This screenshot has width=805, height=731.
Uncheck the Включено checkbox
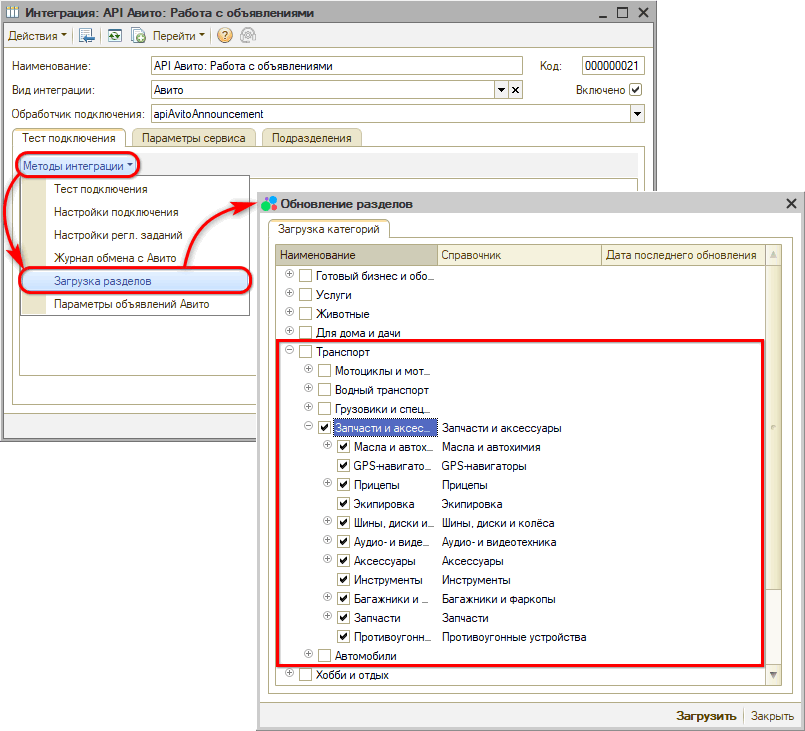tap(635, 90)
